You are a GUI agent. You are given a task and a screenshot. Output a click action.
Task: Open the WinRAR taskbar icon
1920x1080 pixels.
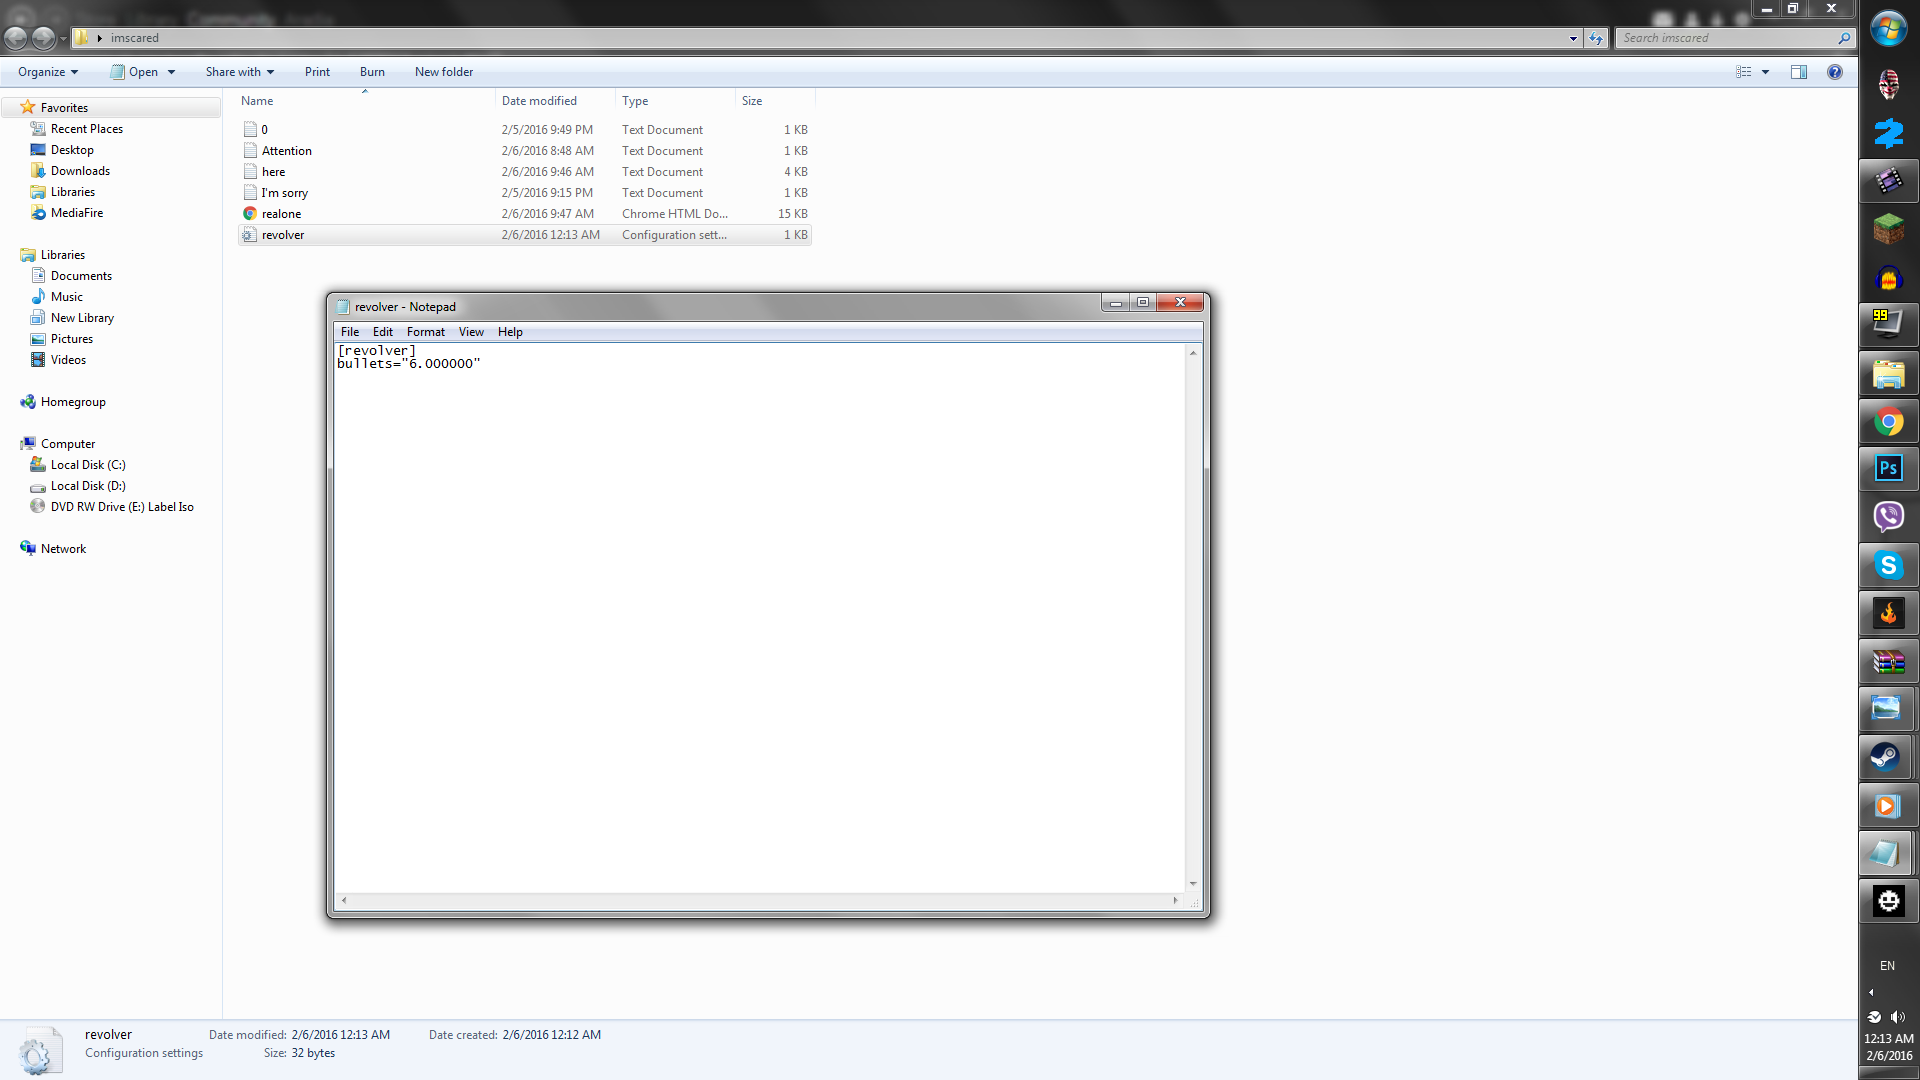pyautogui.click(x=1888, y=662)
